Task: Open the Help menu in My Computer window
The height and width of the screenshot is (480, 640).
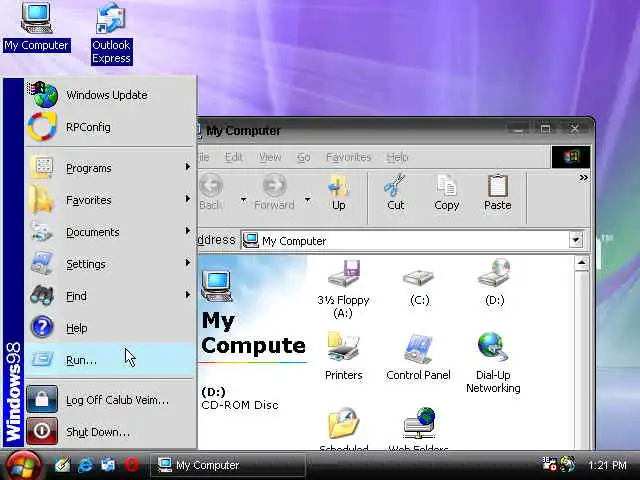Action: tap(397, 157)
